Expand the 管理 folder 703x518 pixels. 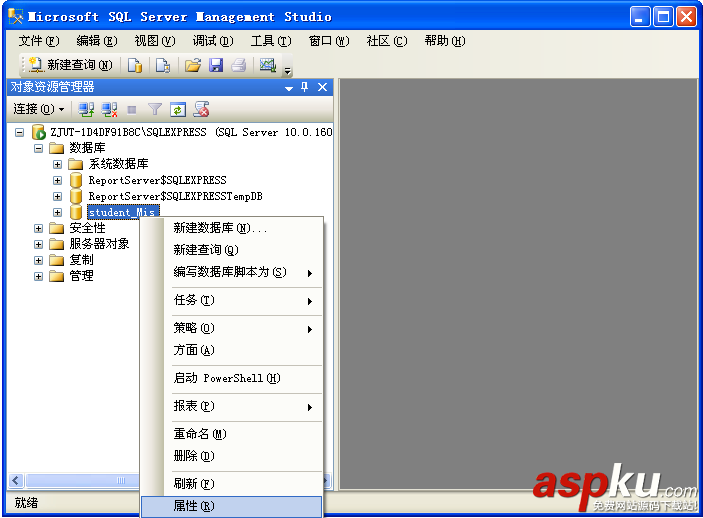pyautogui.click(x=39, y=276)
